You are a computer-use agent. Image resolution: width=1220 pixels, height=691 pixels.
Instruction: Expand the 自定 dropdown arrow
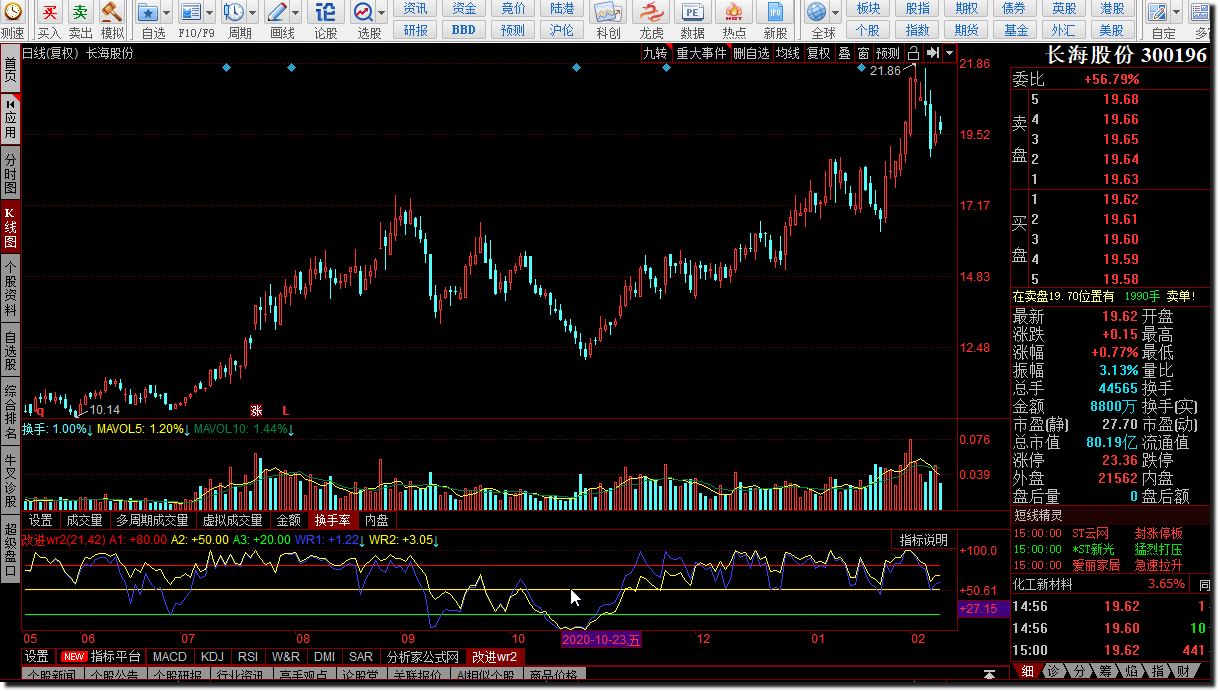(1177, 13)
